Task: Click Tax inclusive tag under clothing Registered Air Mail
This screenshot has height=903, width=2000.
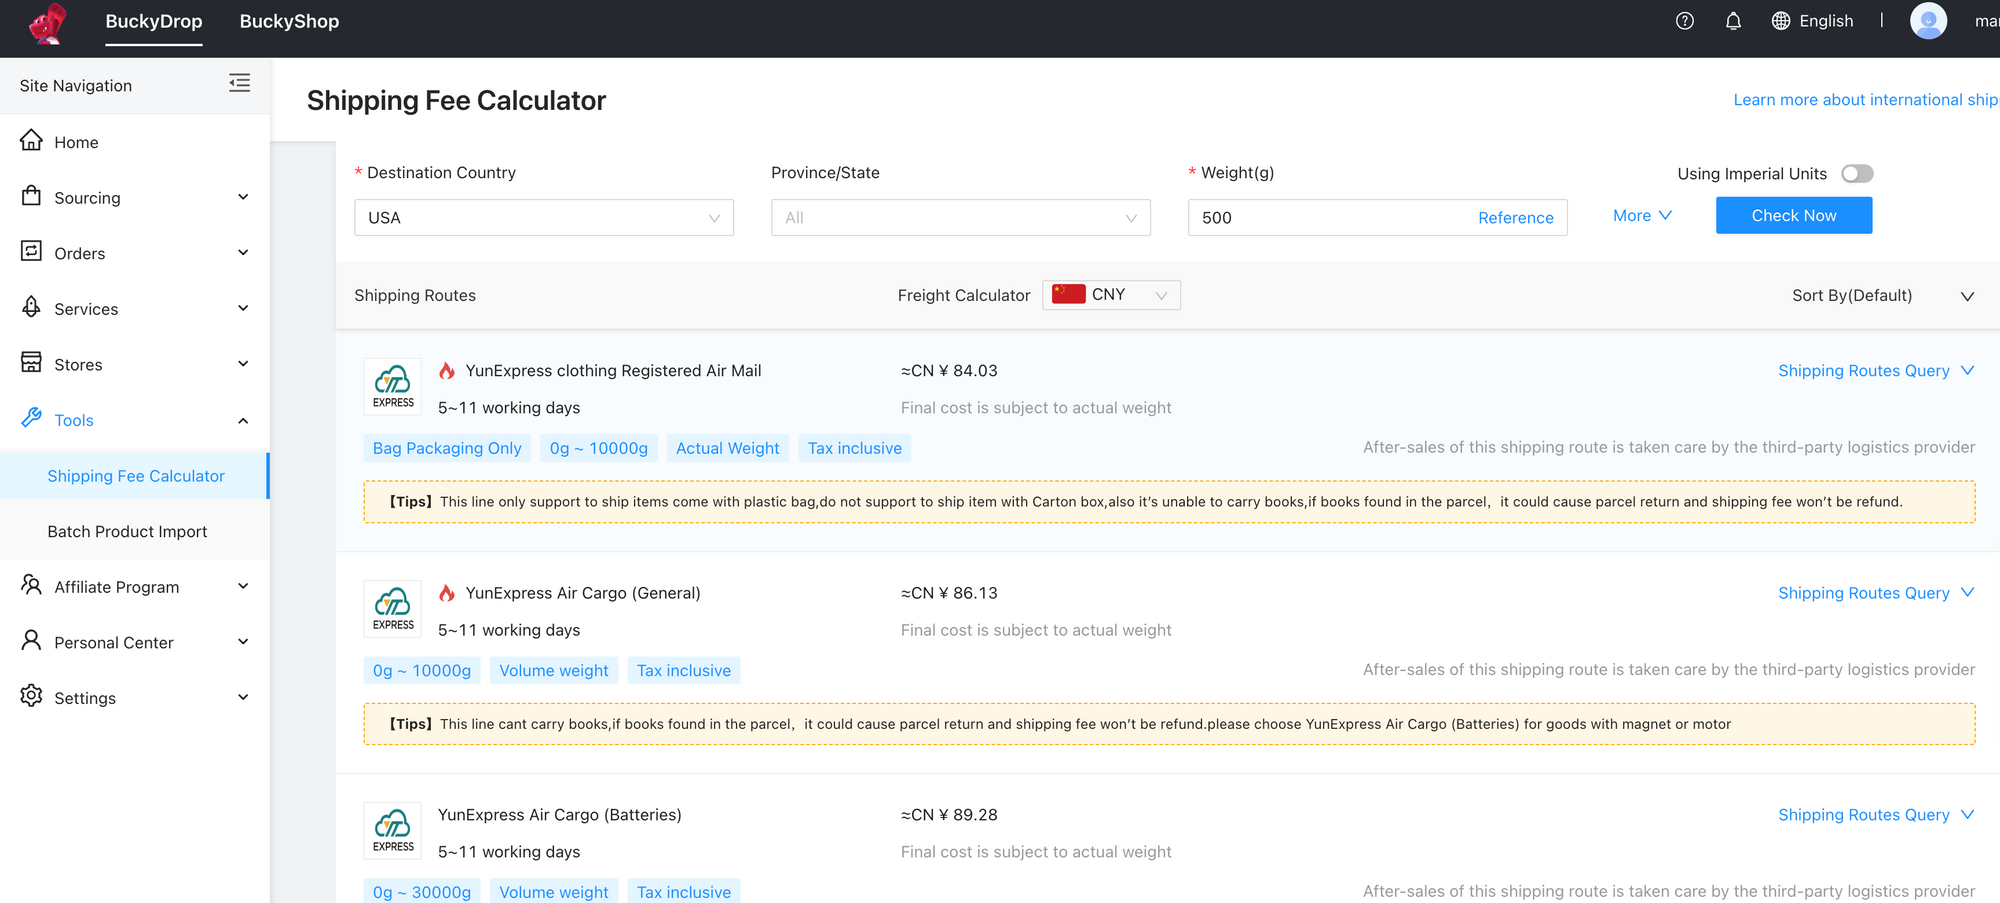Action: point(855,448)
